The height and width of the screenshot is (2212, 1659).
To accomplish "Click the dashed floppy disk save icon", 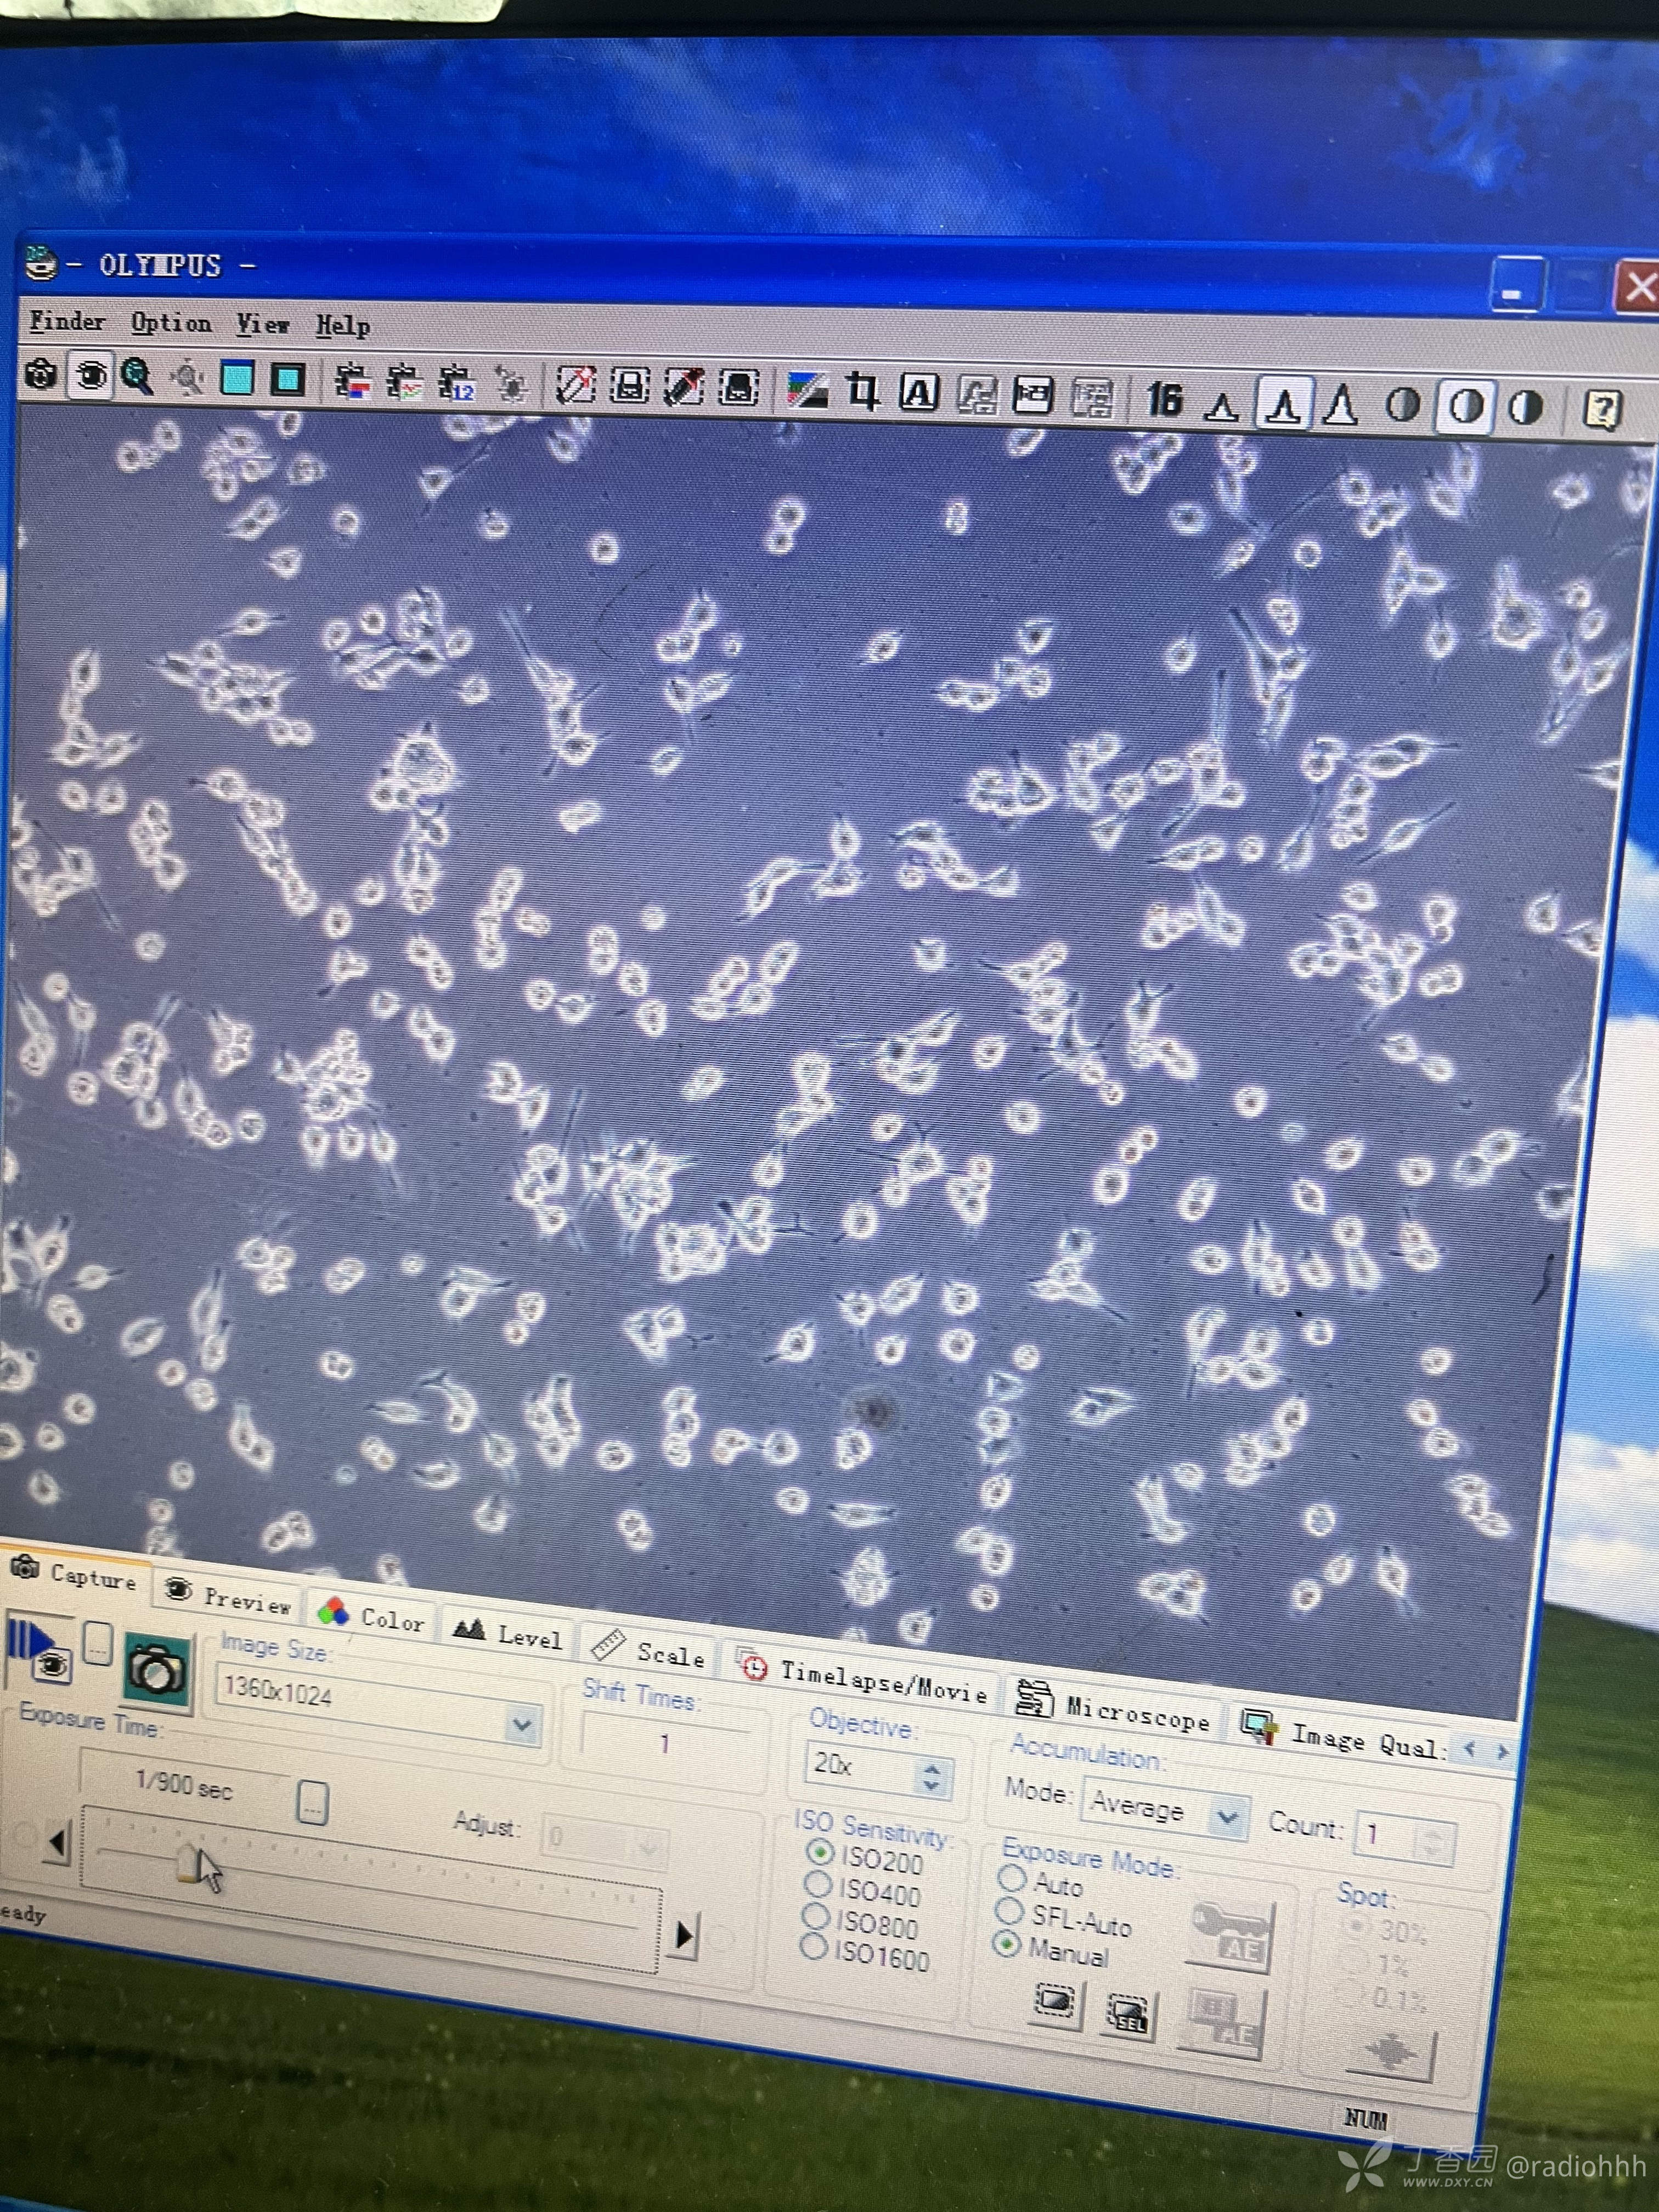I will (630, 386).
